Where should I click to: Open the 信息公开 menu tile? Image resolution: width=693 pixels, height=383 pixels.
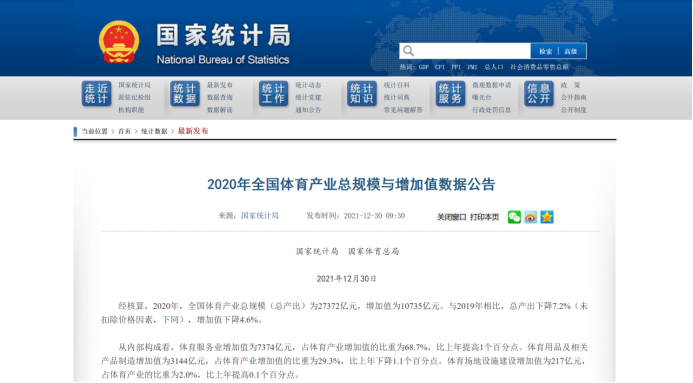(x=538, y=94)
